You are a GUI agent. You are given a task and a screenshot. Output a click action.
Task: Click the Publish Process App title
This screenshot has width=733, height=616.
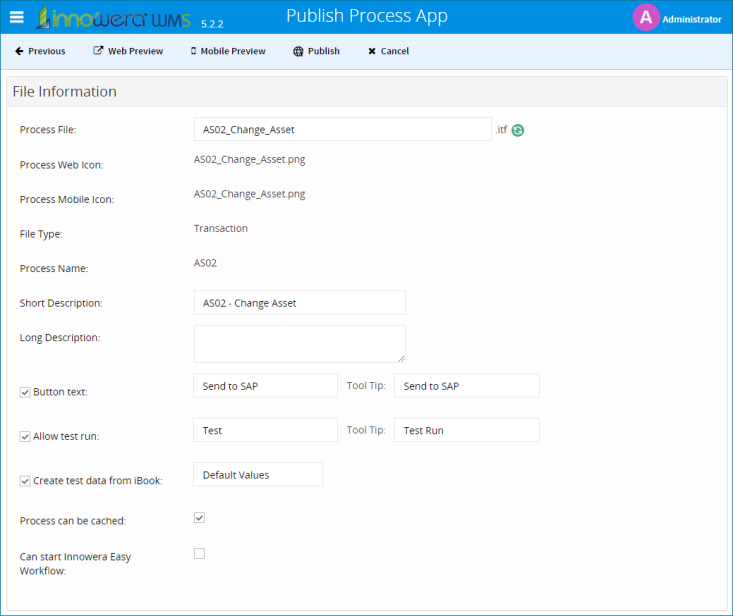[x=366, y=16]
